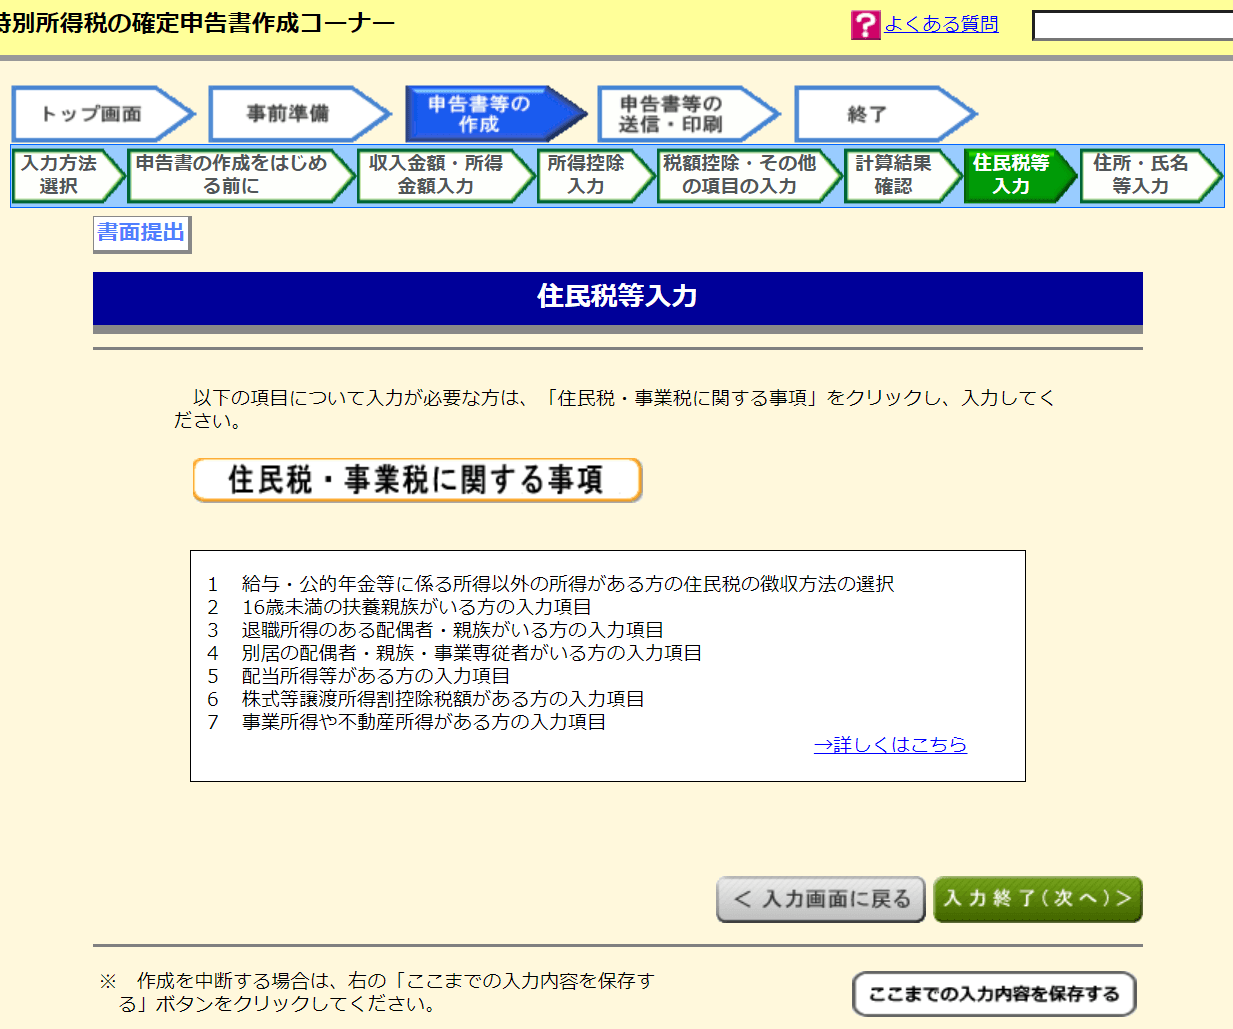Screen dimensions: 1233x1029
Task: Click ここまでの入力内容を保存する button
Action: pyautogui.click(x=994, y=994)
